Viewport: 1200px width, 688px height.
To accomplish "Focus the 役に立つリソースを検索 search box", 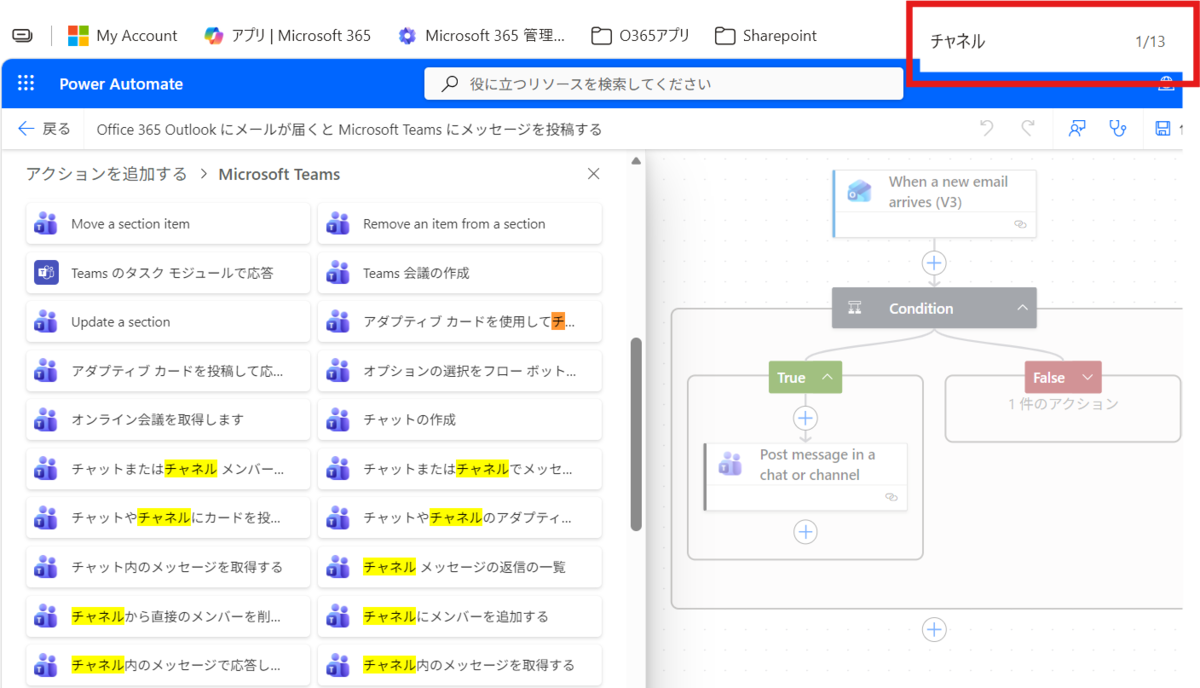I will [x=664, y=84].
